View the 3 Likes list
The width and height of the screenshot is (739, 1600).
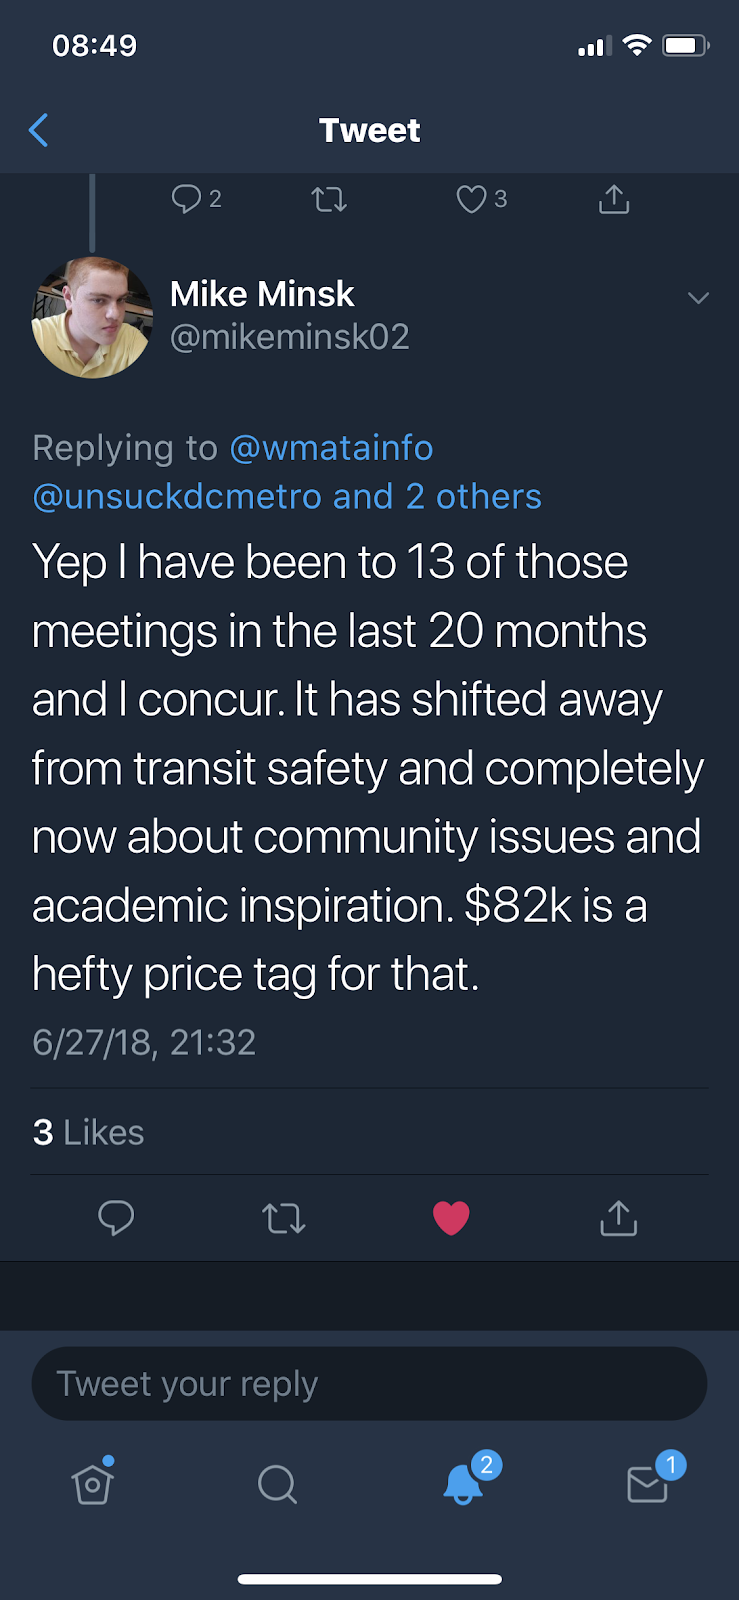point(88,1132)
